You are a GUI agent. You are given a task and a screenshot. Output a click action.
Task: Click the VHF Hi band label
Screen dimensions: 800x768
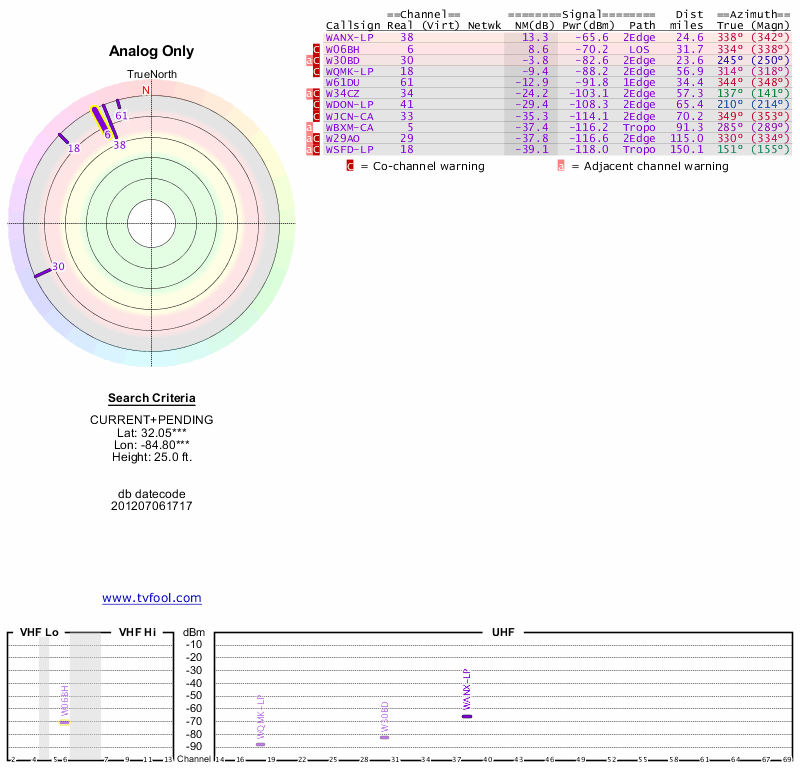click(x=137, y=632)
